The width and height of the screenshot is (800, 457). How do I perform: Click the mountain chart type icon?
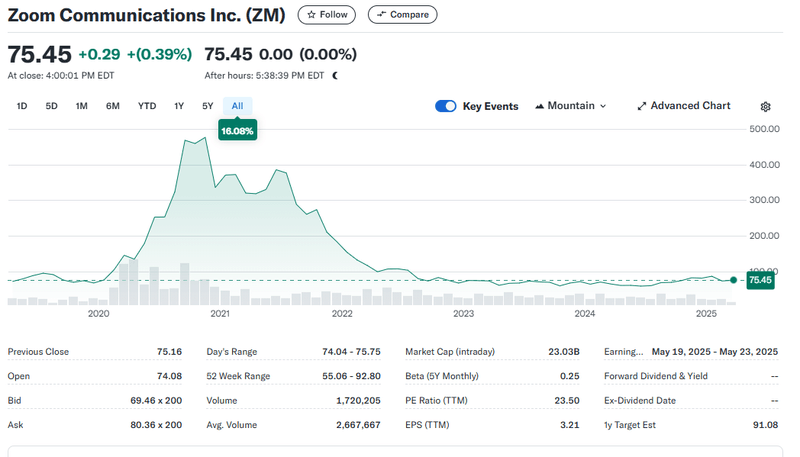click(x=541, y=106)
